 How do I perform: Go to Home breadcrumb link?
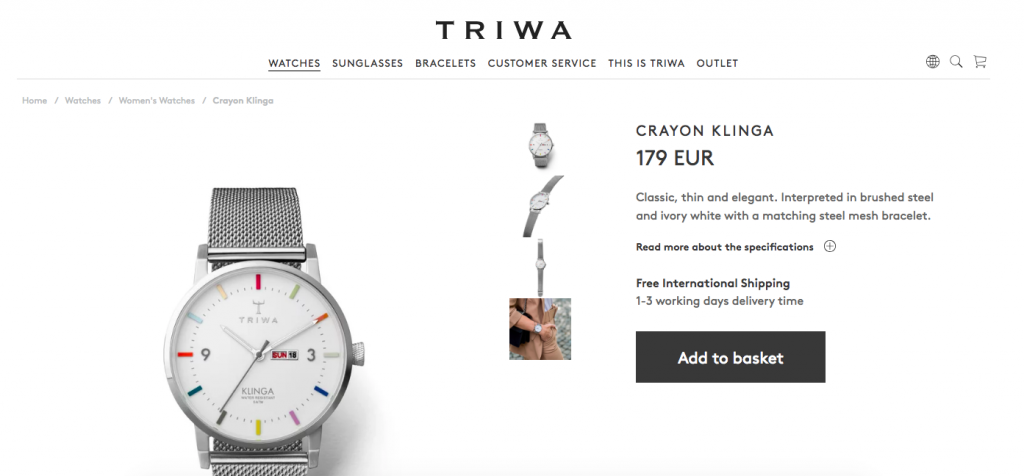tap(35, 101)
